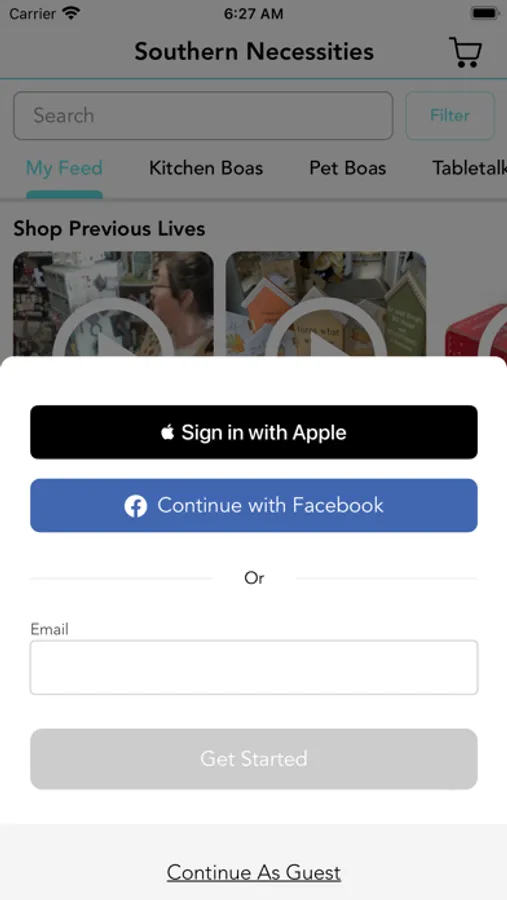Tap the Facebook logo icon

coord(136,506)
